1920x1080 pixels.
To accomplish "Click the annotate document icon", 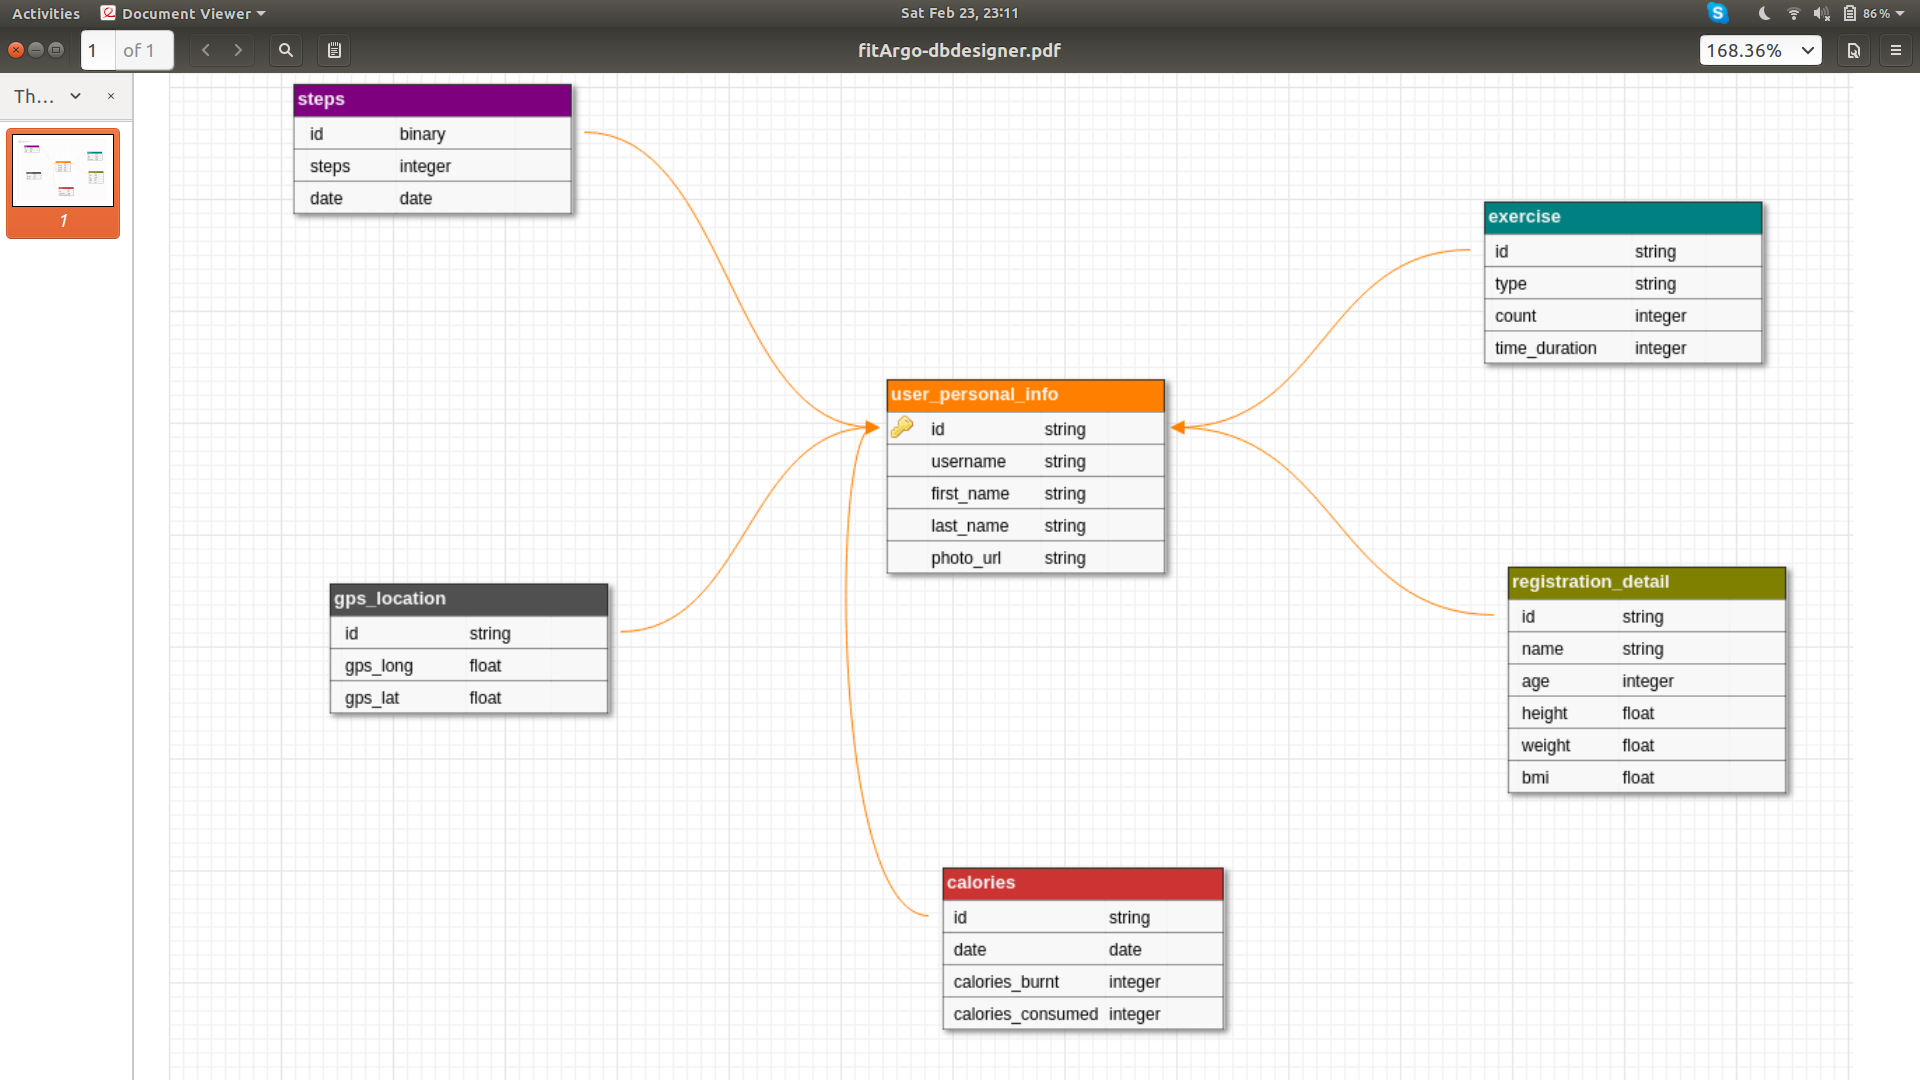I will (335, 50).
